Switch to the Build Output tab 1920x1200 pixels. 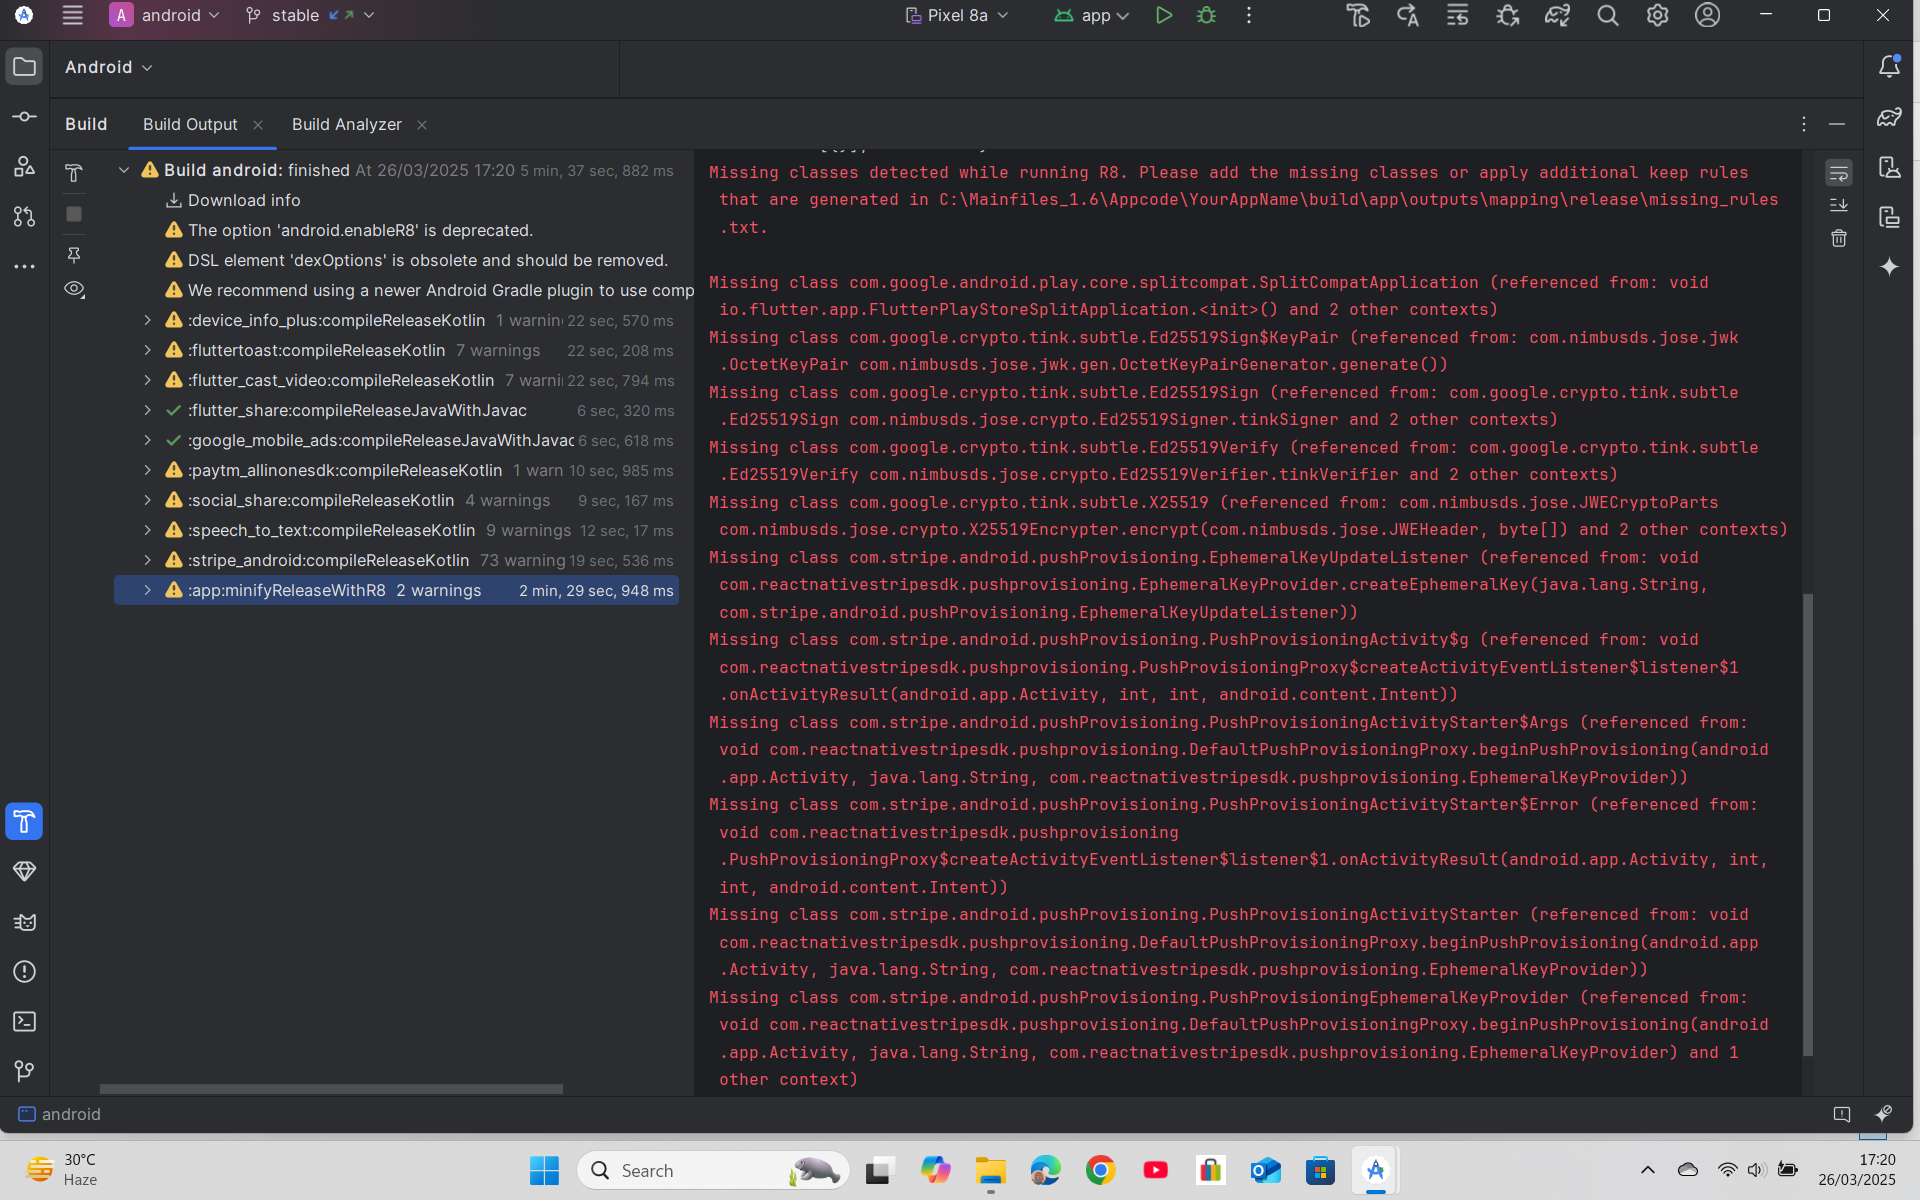(x=190, y=124)
